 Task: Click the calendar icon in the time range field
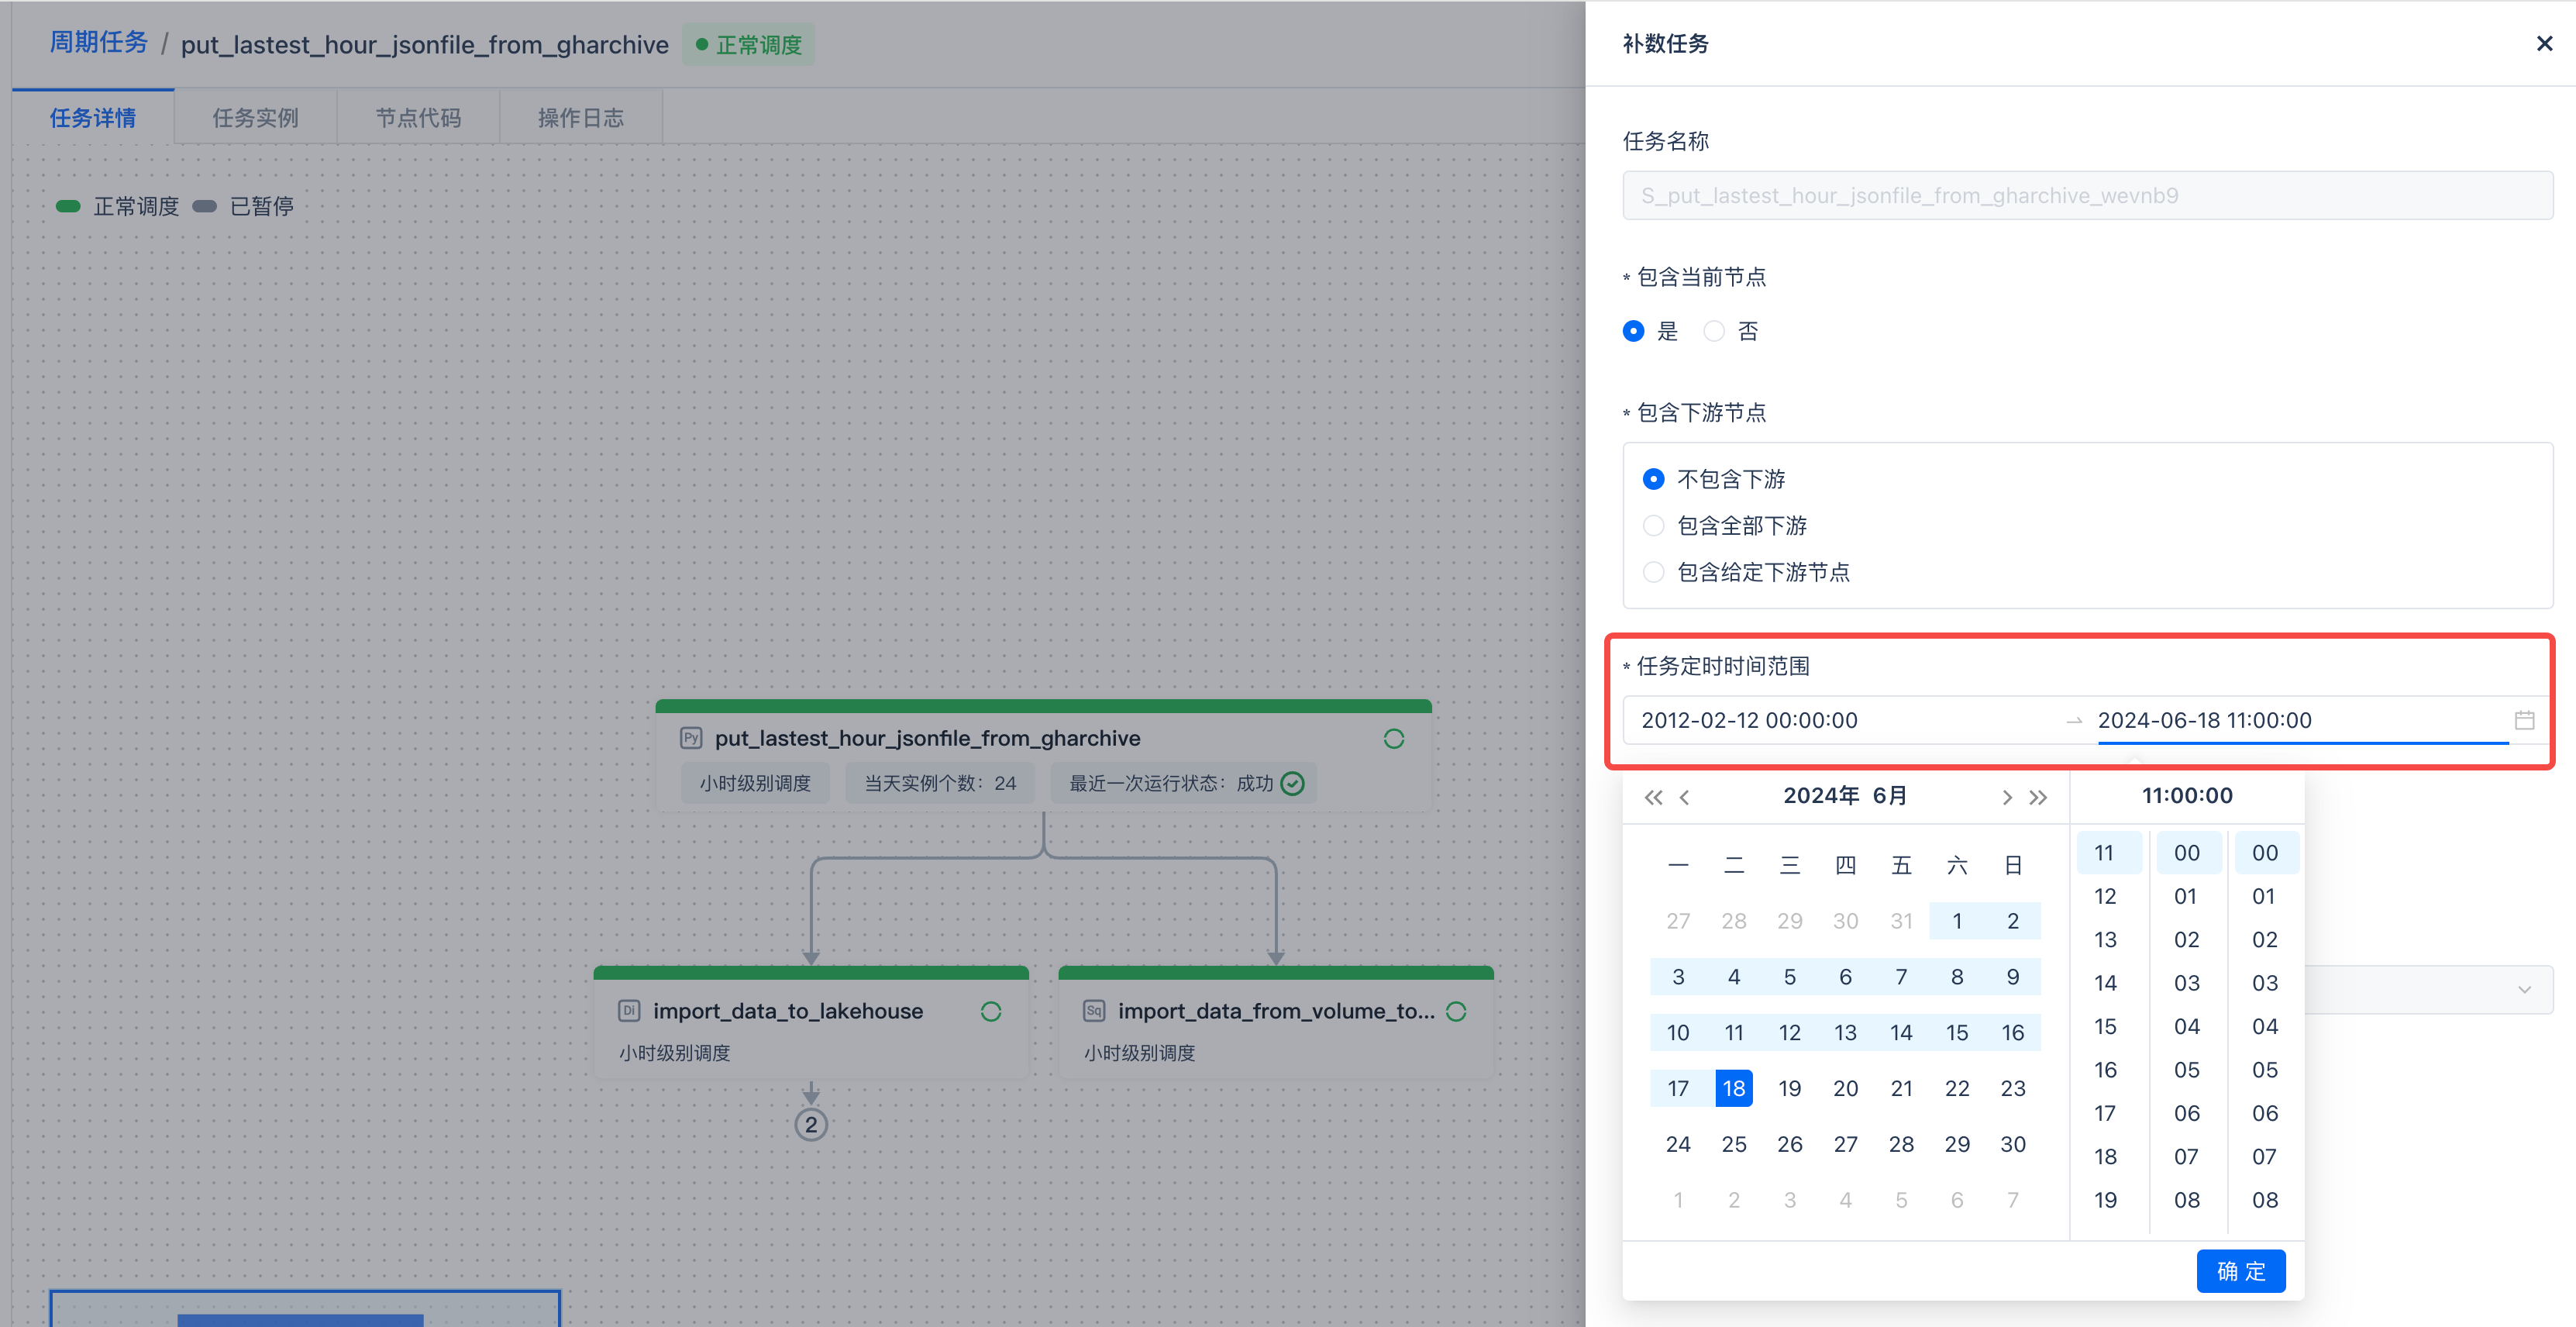2523,720
